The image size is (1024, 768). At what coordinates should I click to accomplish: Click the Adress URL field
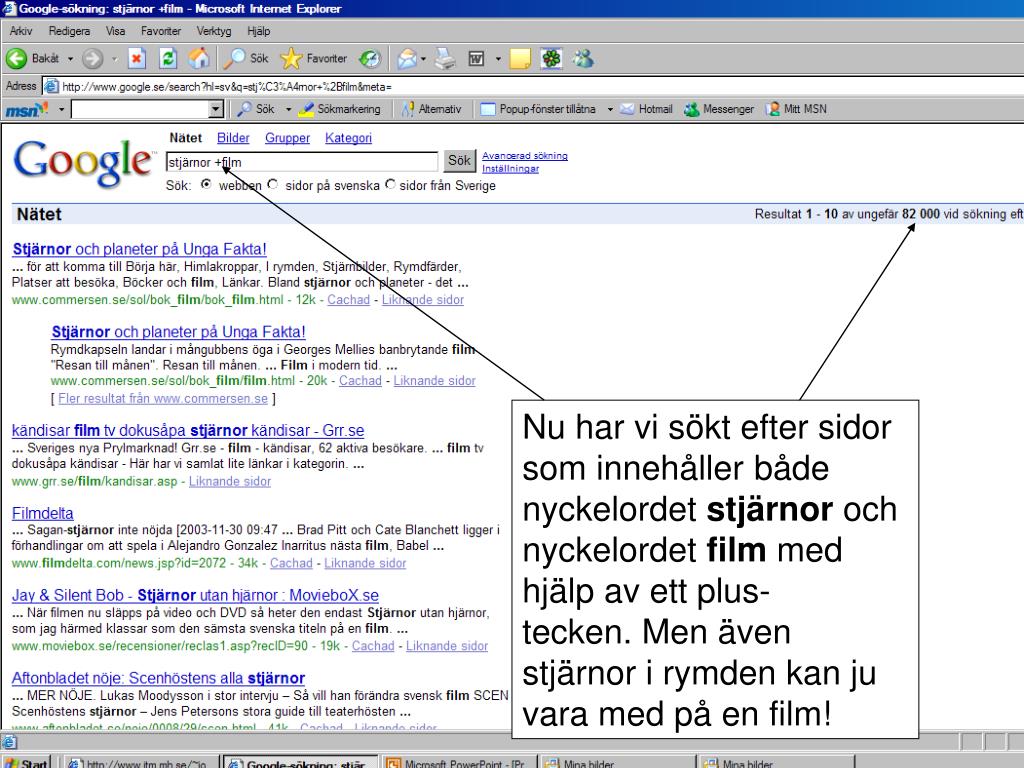(533, 86)
